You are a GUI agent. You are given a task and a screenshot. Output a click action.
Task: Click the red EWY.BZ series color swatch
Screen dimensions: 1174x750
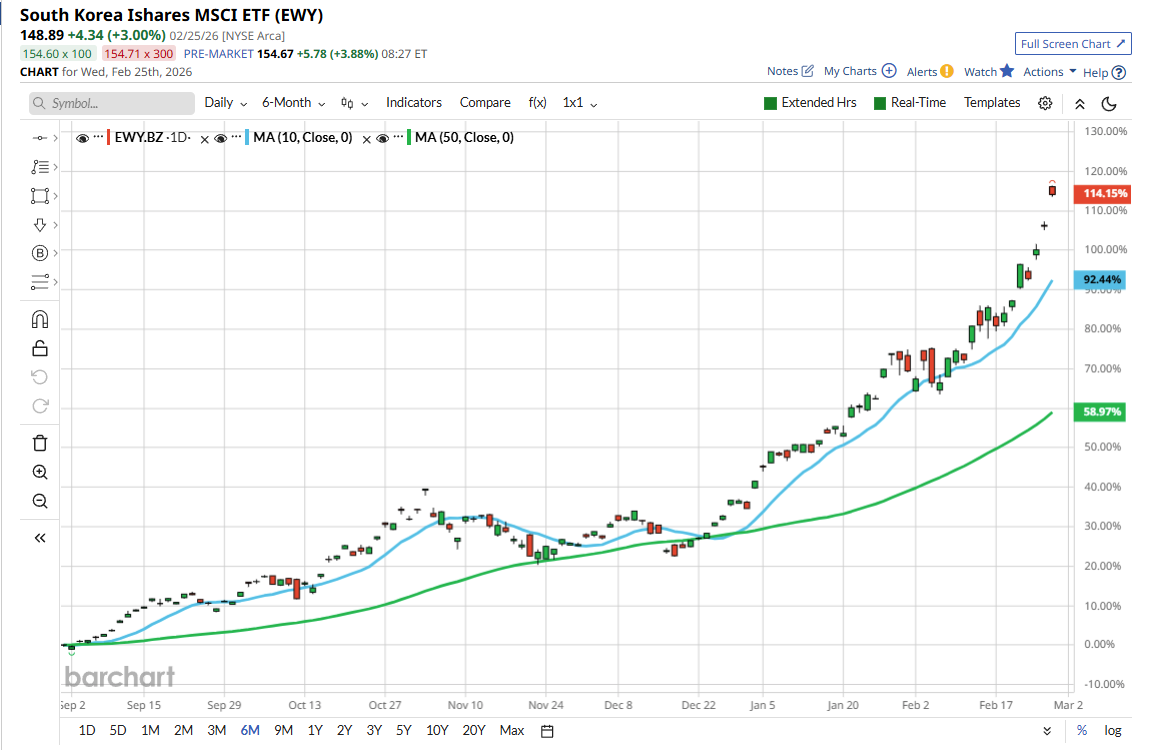pyautogui.click(x=108, y=138)
